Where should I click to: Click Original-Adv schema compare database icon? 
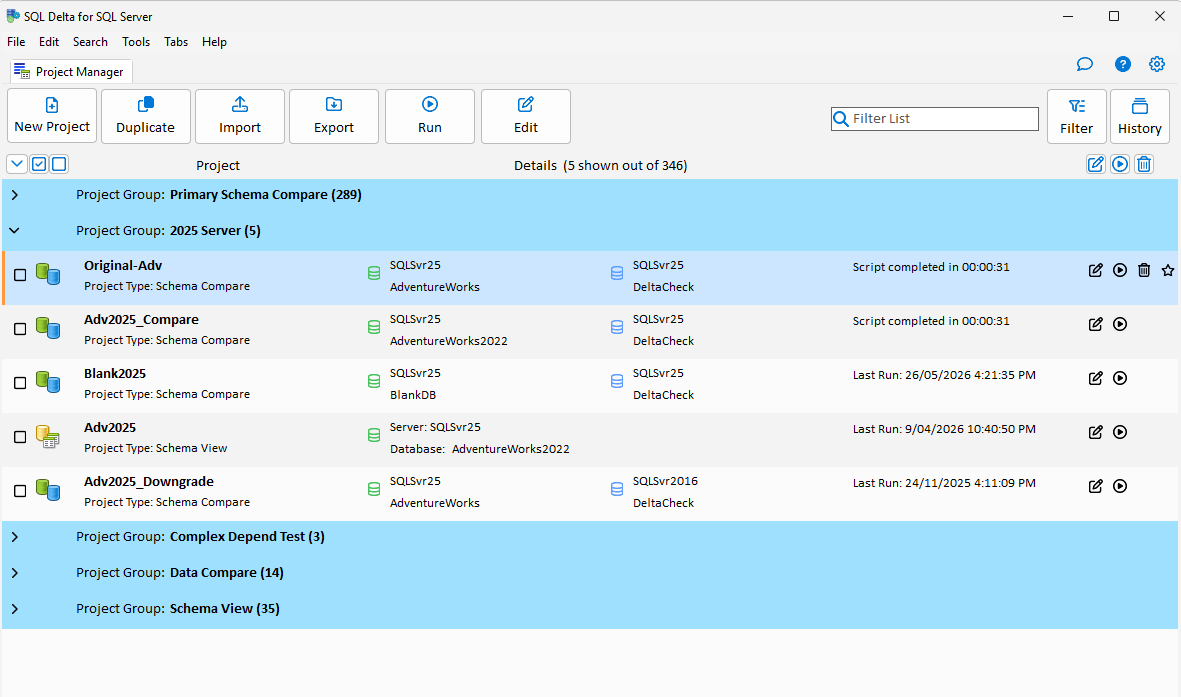48,274
